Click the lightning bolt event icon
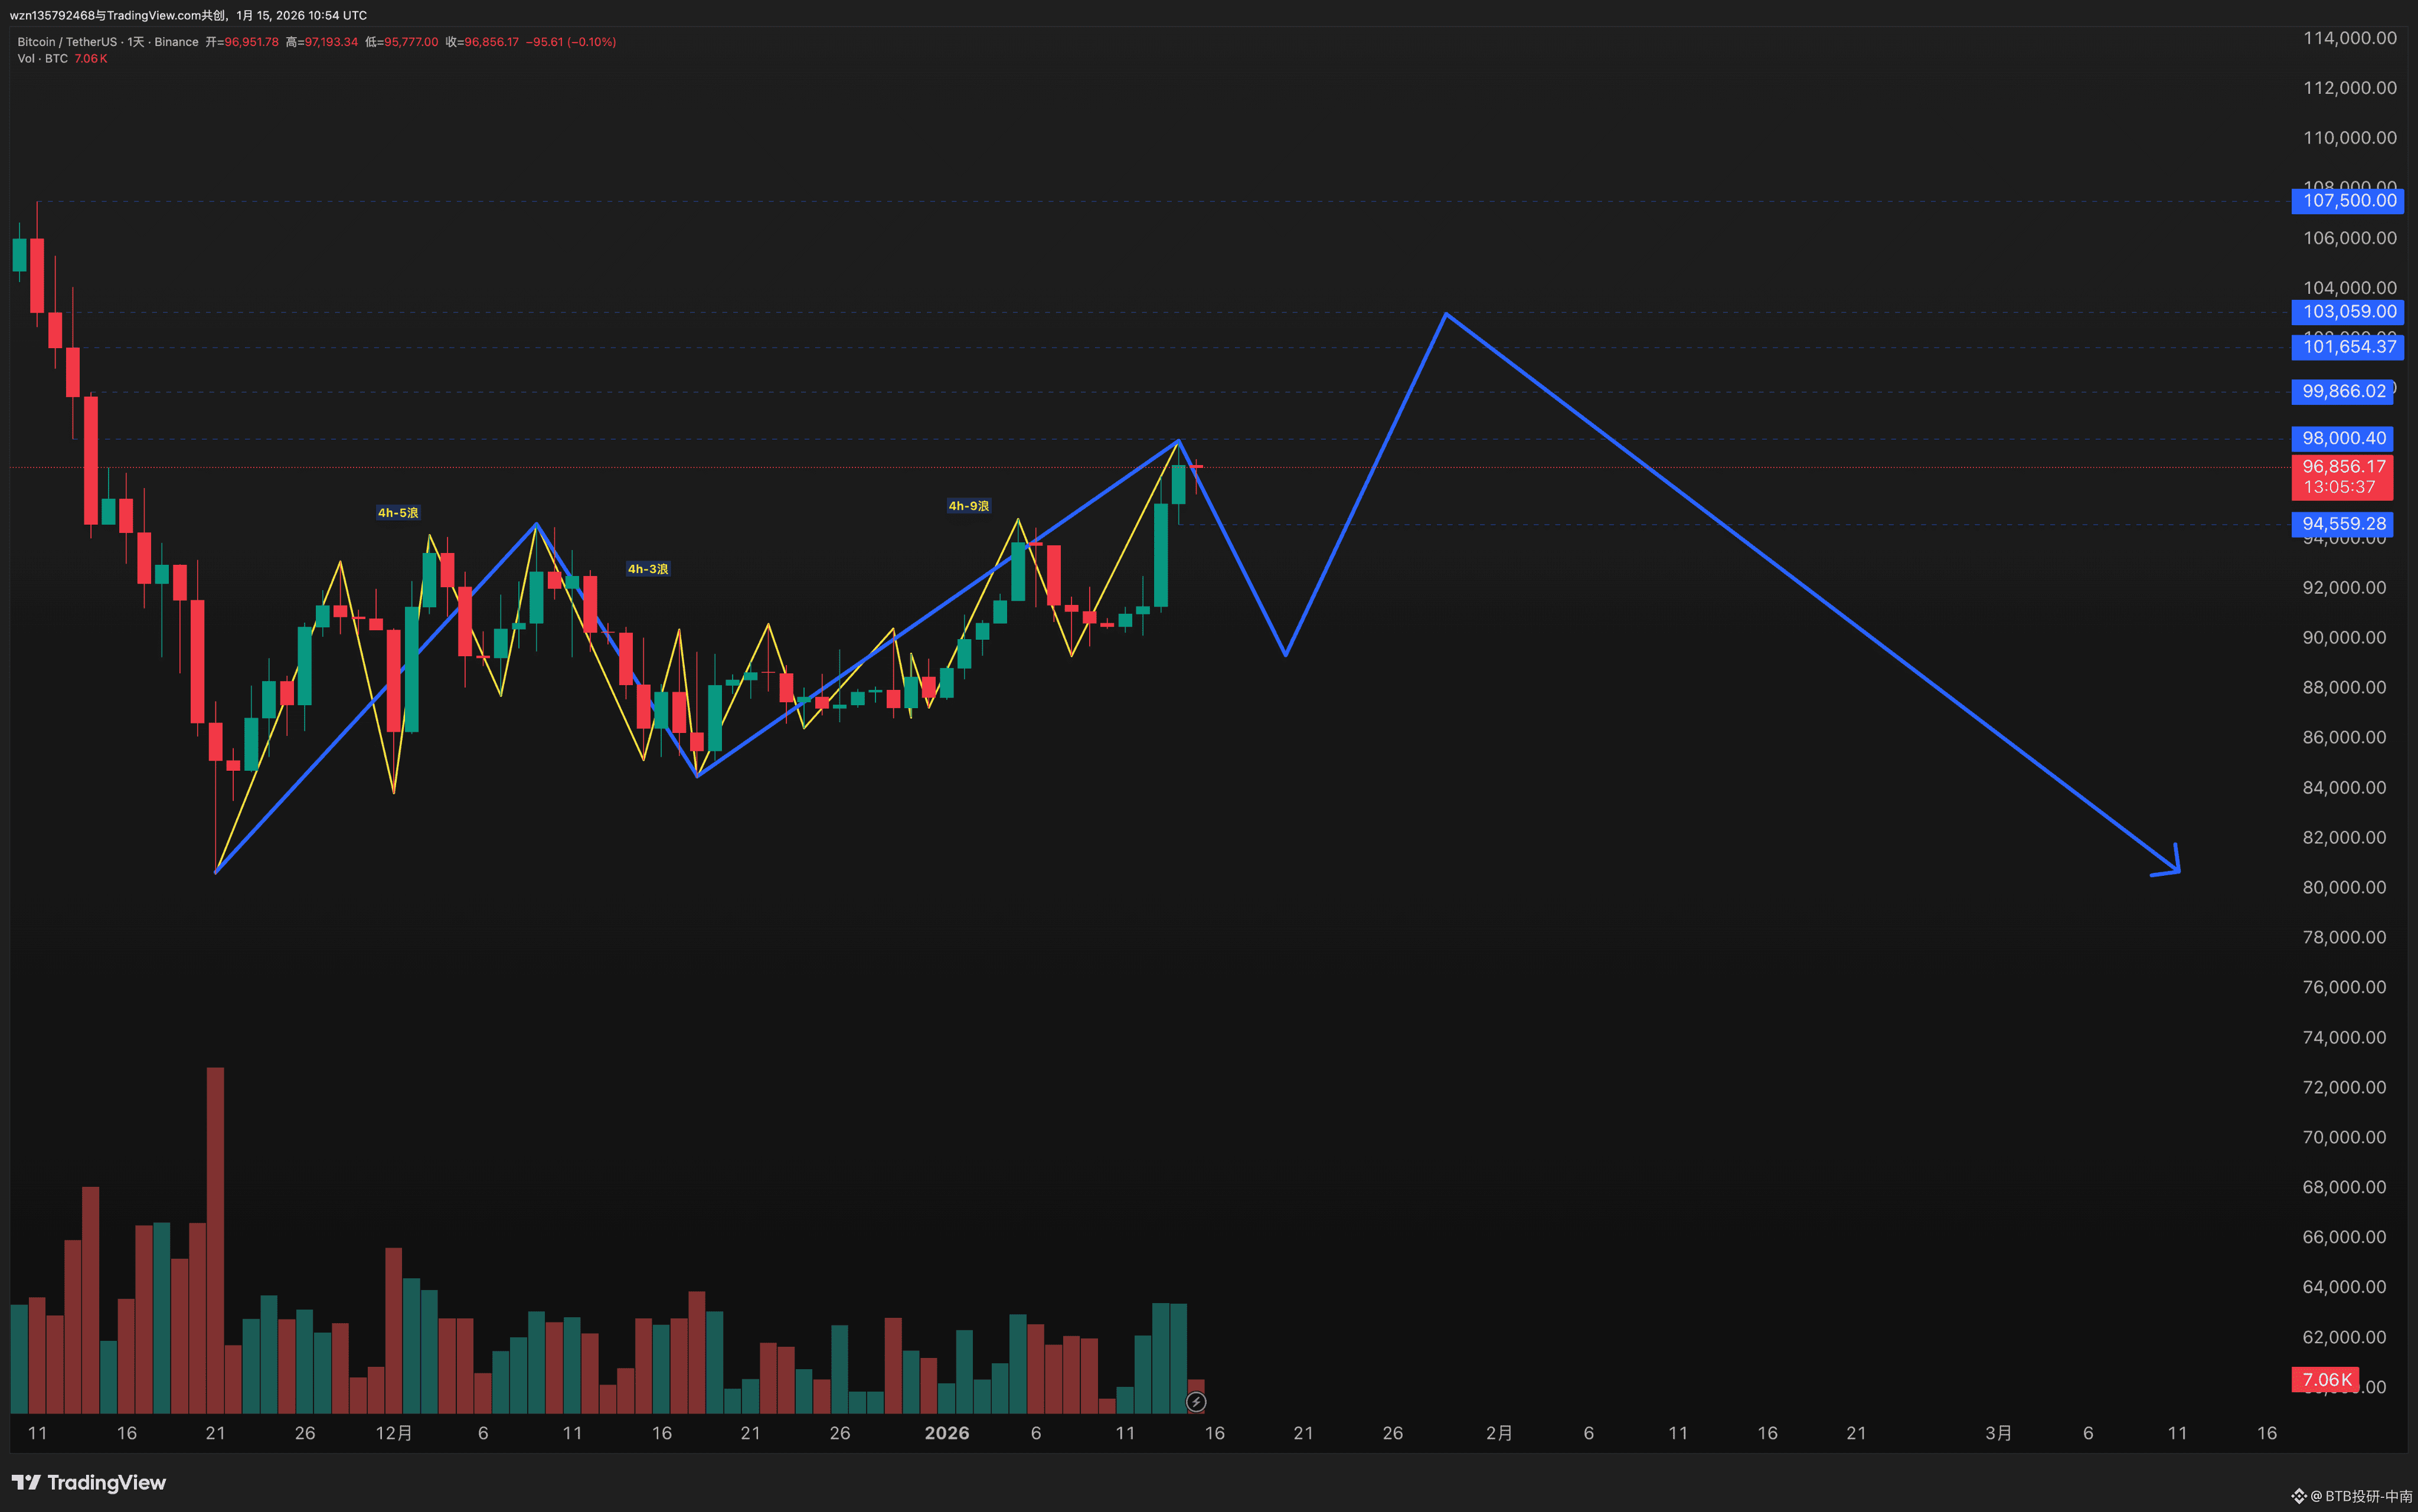The height and width of the screenshot is (1512, 2418). 1195,1402
